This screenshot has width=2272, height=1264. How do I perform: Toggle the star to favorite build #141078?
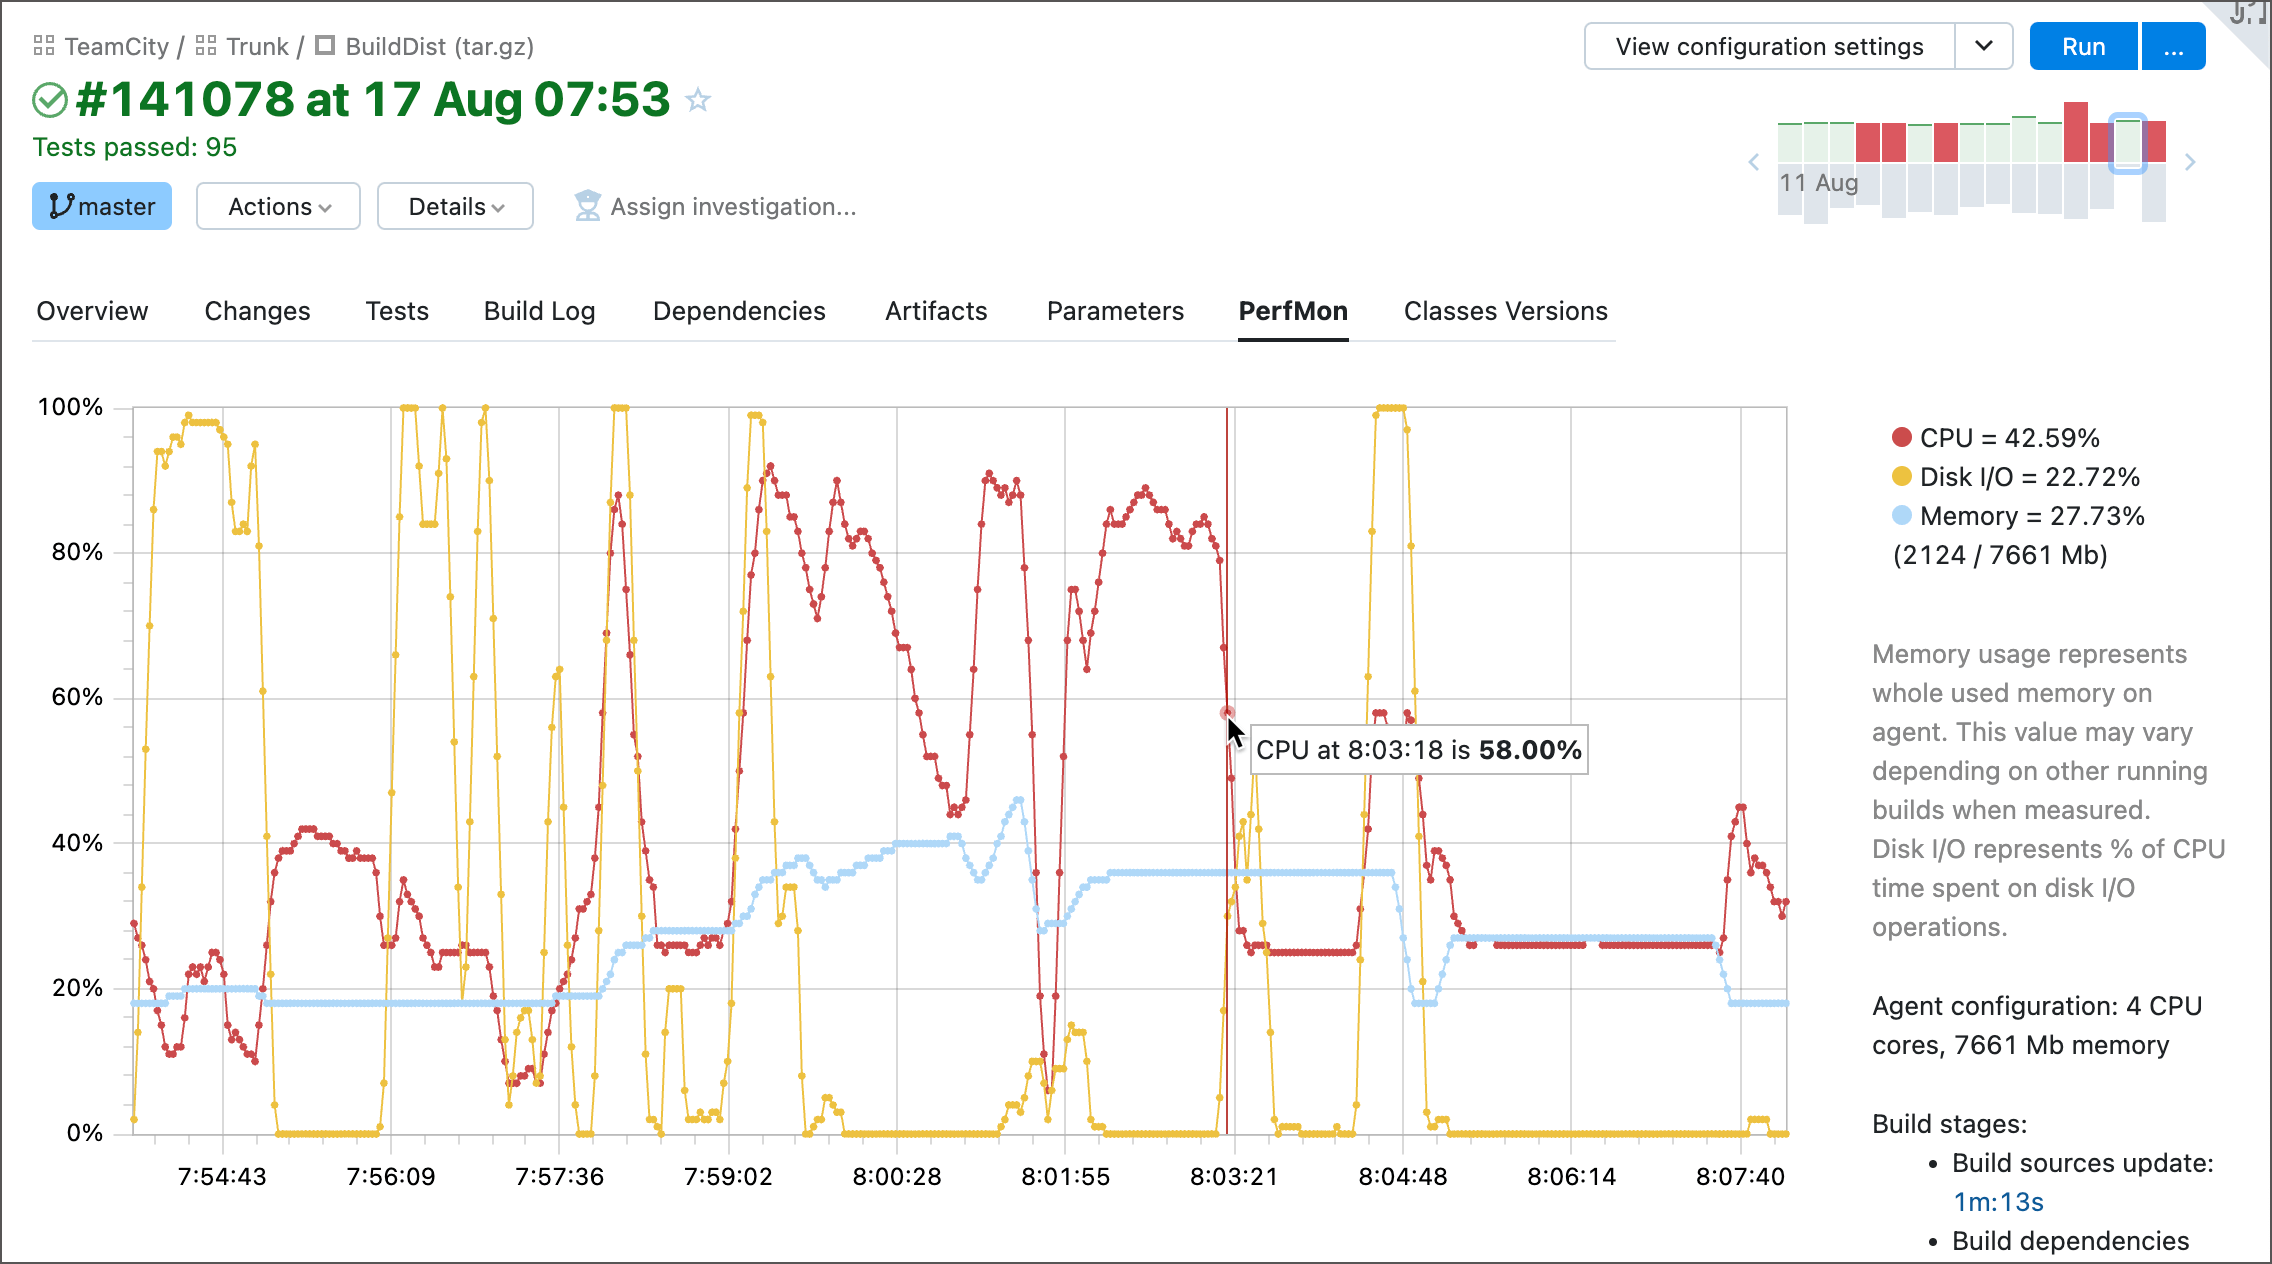(698, 99)
